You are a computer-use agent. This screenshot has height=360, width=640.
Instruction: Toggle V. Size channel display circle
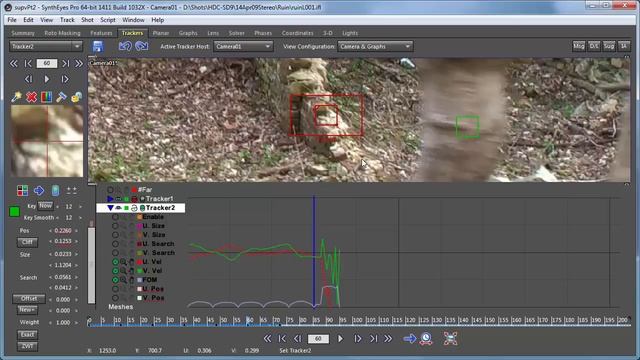(116, 235)
